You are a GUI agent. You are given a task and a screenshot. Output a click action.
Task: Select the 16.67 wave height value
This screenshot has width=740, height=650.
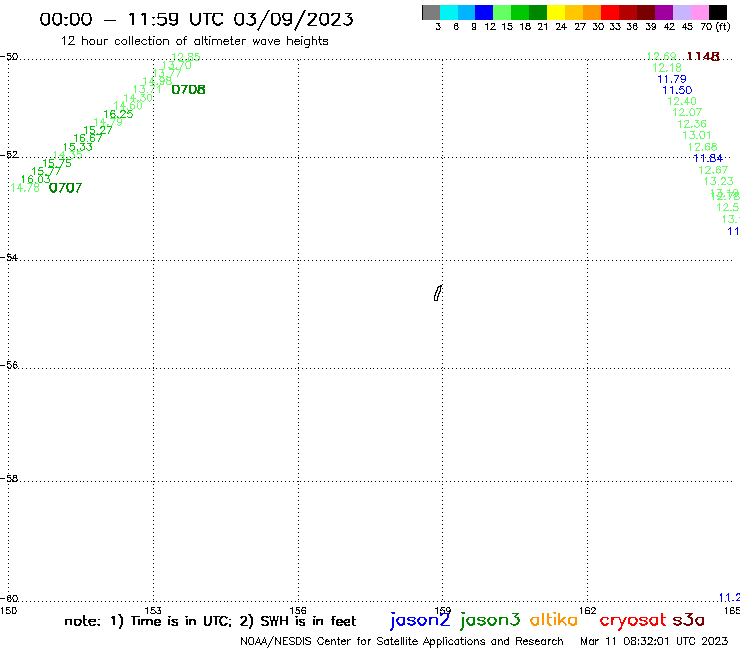[88, 138]
